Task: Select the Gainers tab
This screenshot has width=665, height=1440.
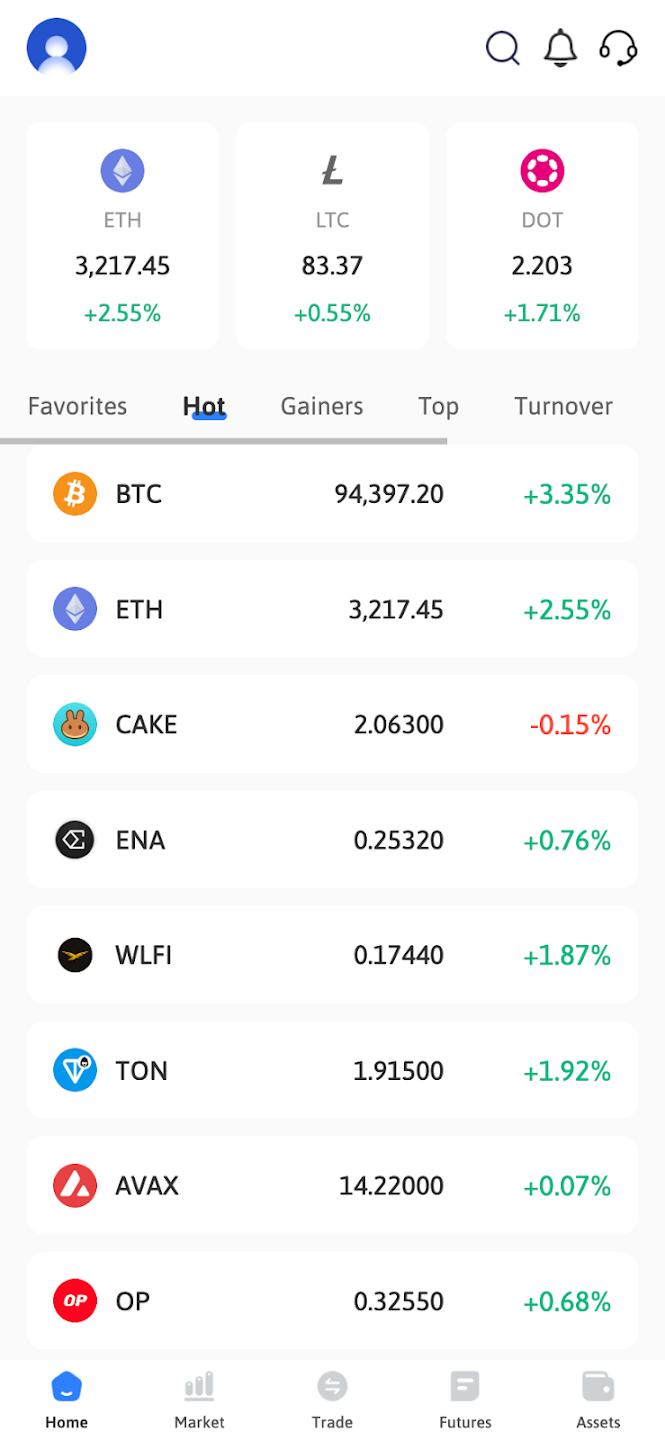Action: tap(322, 406)
